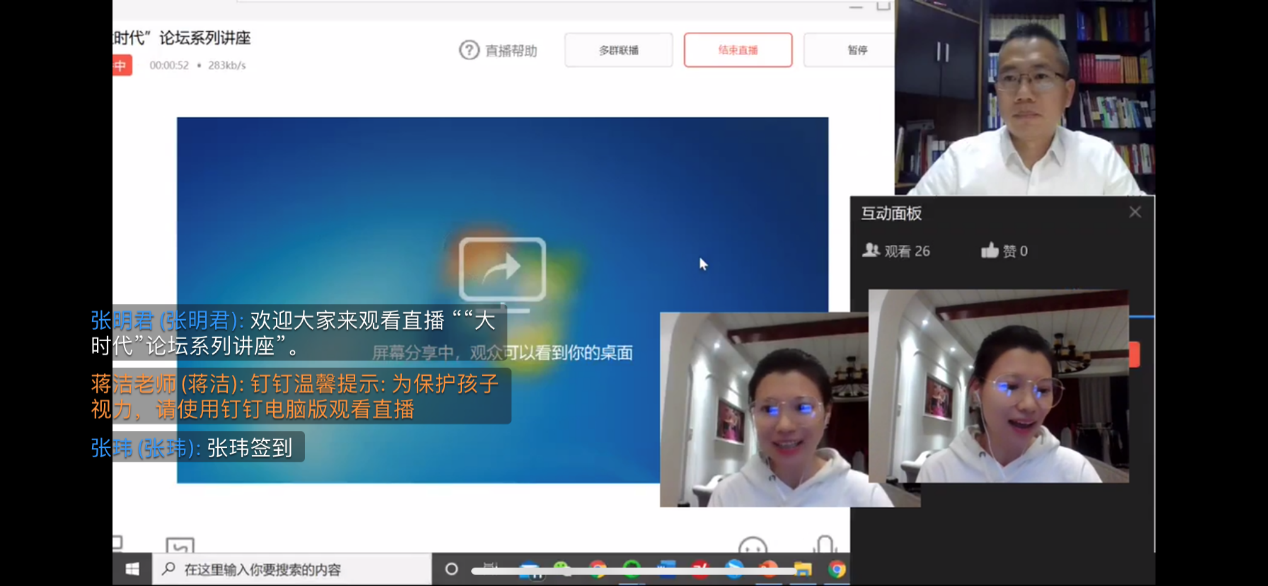Click the viewers 观看 icon
The width and height of the screenshot is (1268, 586).
pos(871,251)
